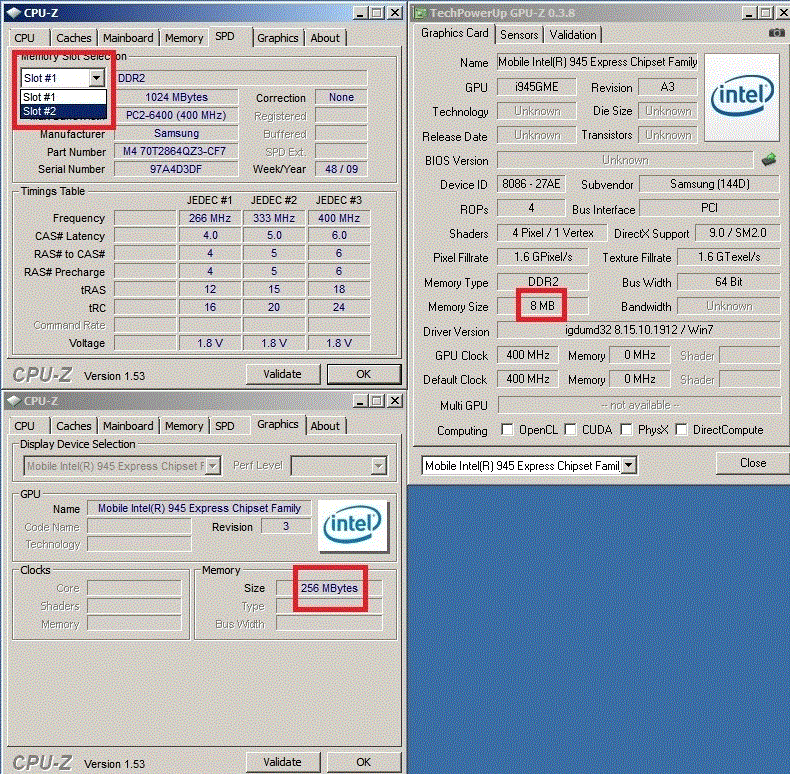Screen dimensions: 790x774
Task: Click the 256 MBytes memory size value
Action: 329,588
